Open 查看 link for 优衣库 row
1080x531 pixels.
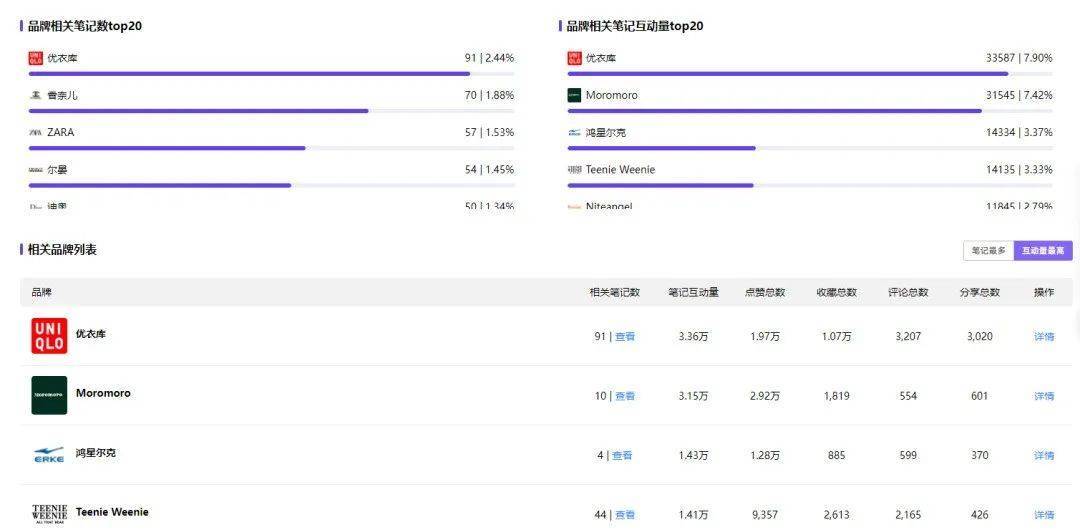pos(625,337)
